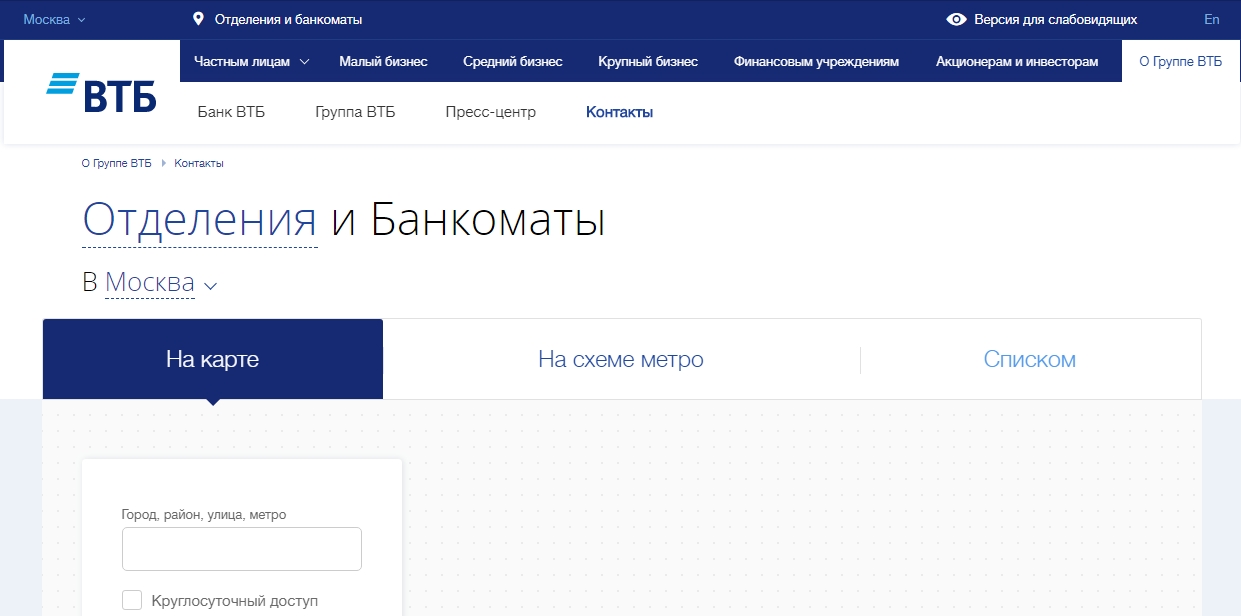Expand the city selector under the heading
Viewport: 1241px width, 616px height.
160,284
